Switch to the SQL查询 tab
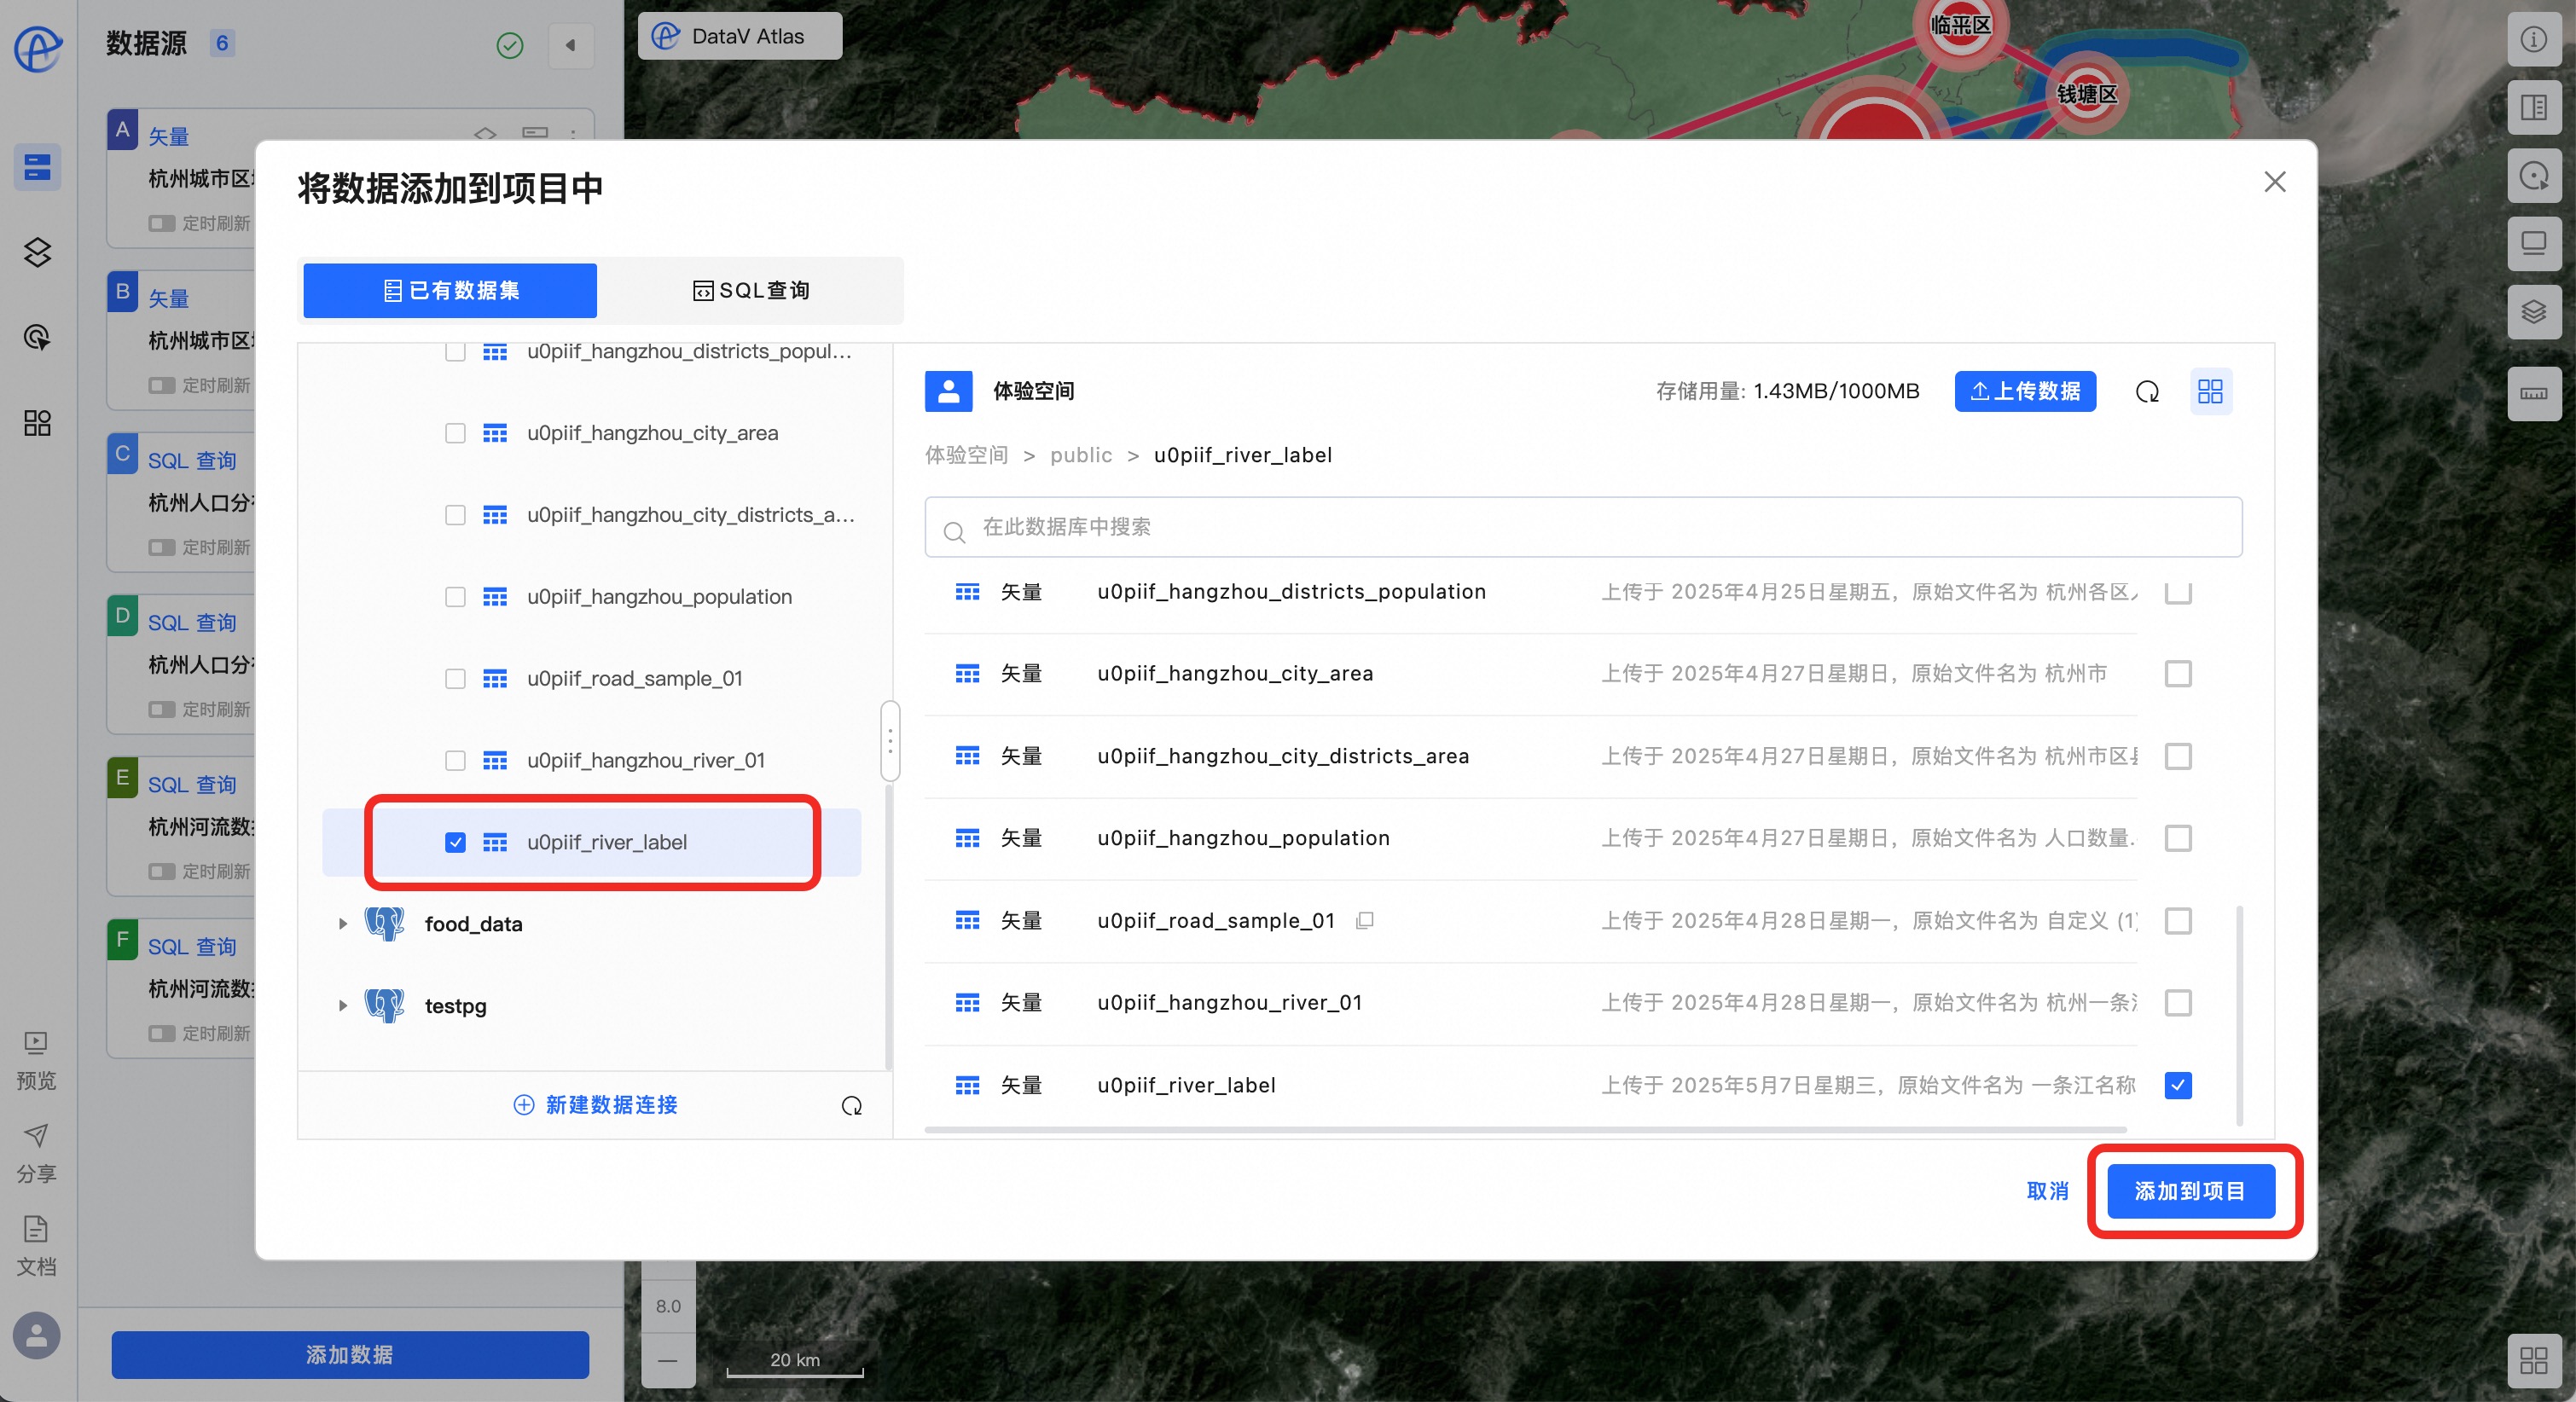Viewport: 2576px width, 1402px height. click(x=751, y=290)
